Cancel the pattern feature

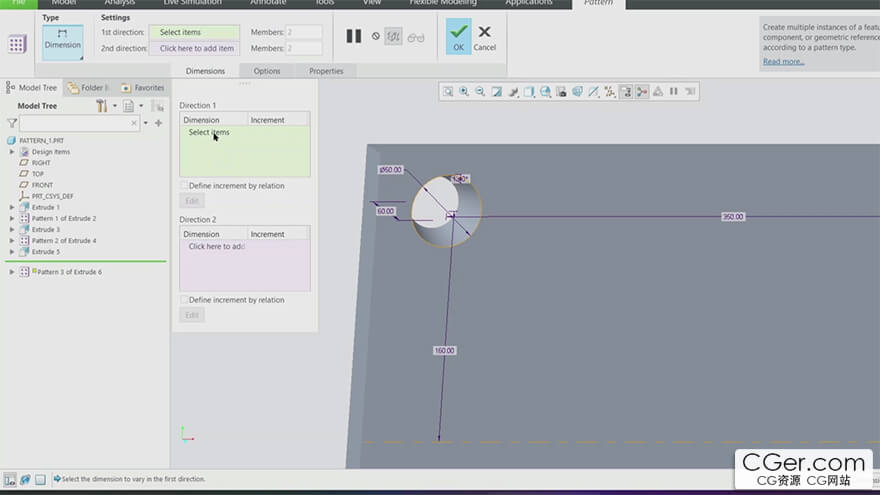click(484, 36)
